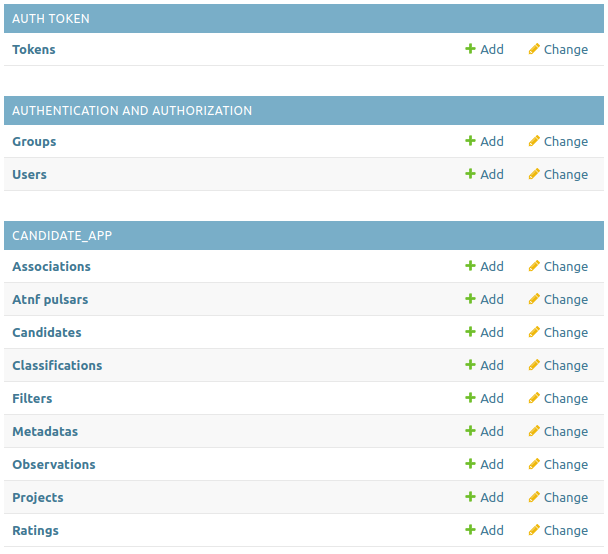
Task: Click the Change text for Atnf pulsars
Action: [x=566, y=299]
